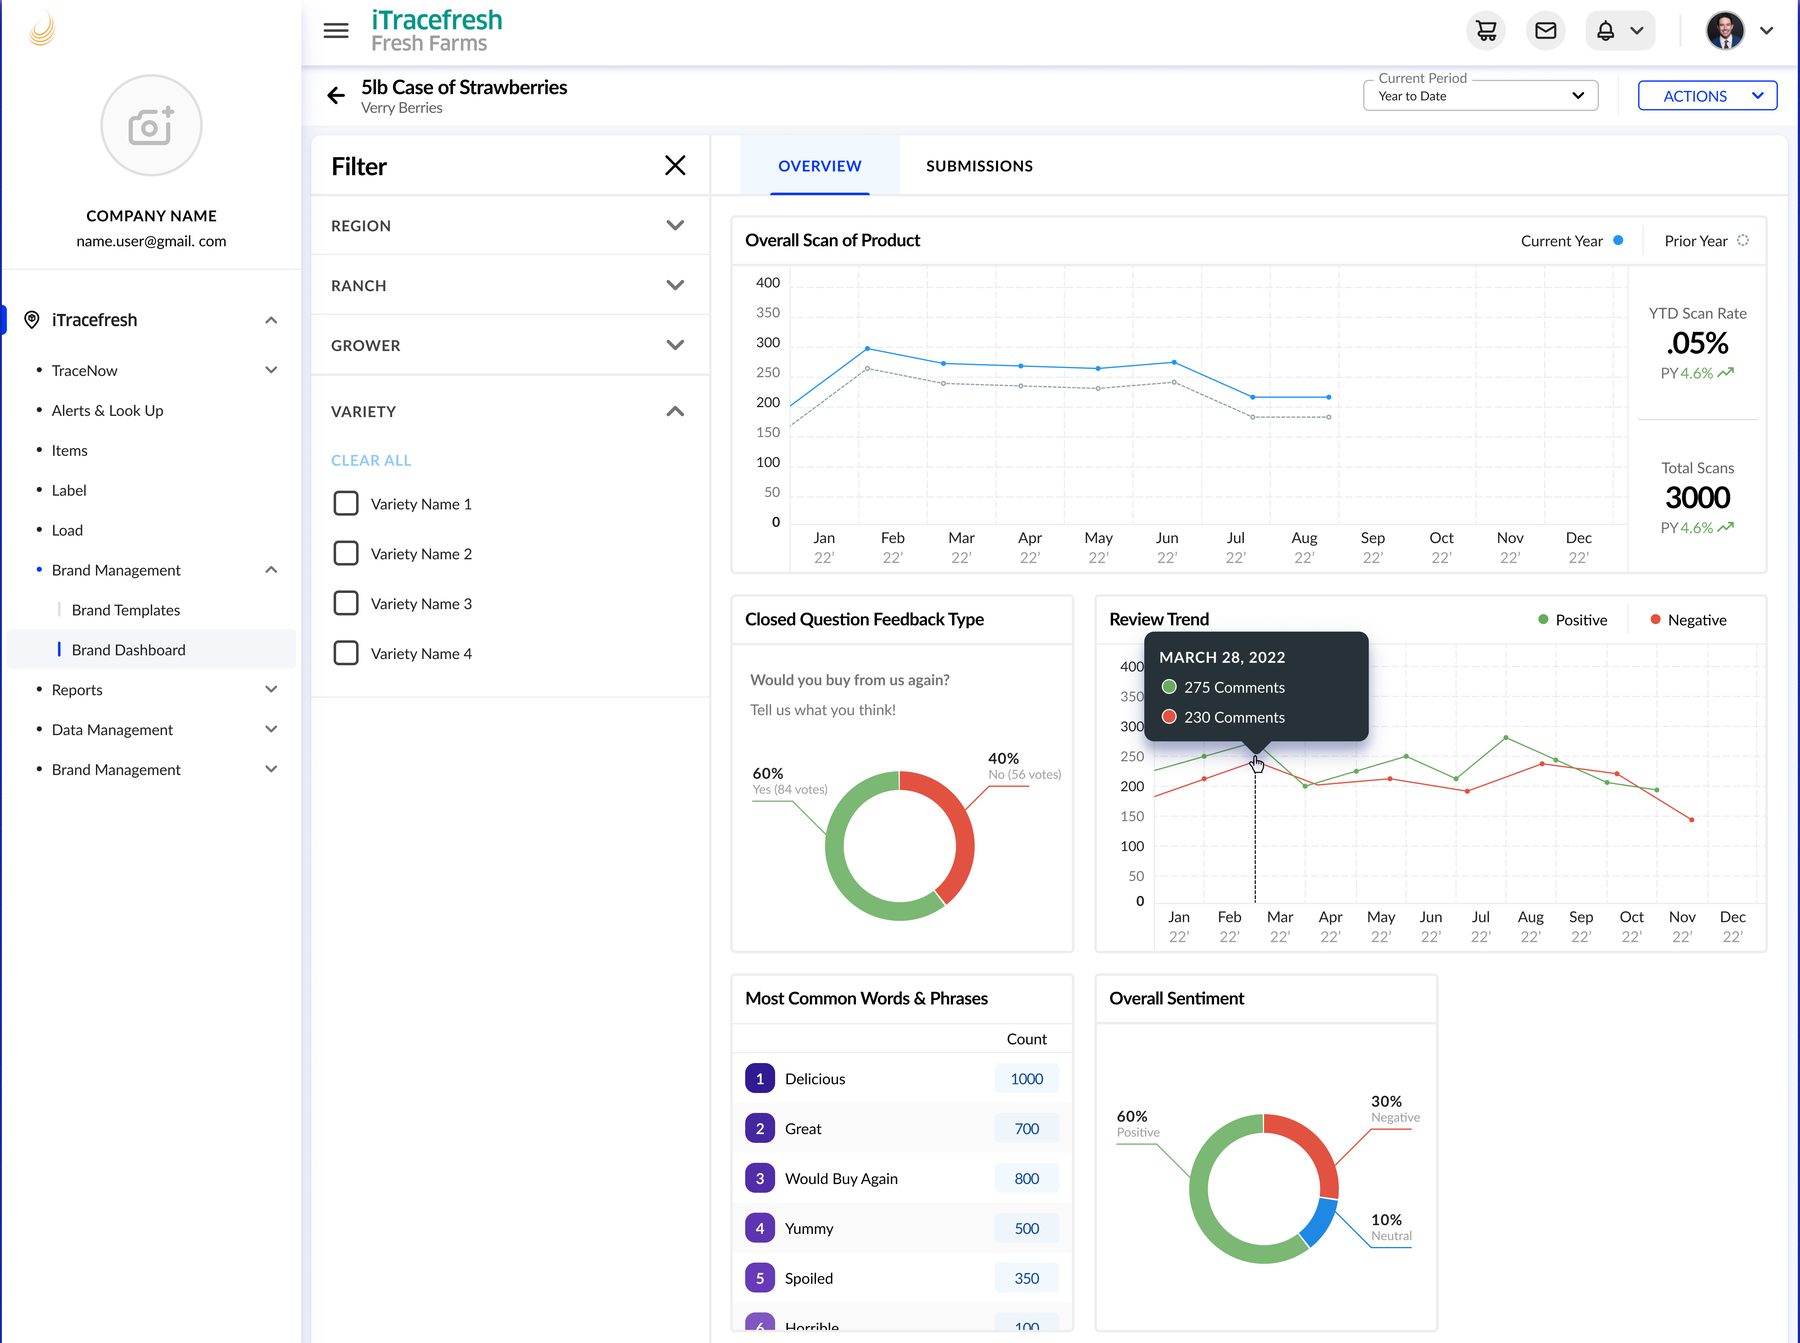This screenshot has width=1800, height=1343.
Task: Open Brand Templates in the sidebar
Action: click(x=126, y=610)
